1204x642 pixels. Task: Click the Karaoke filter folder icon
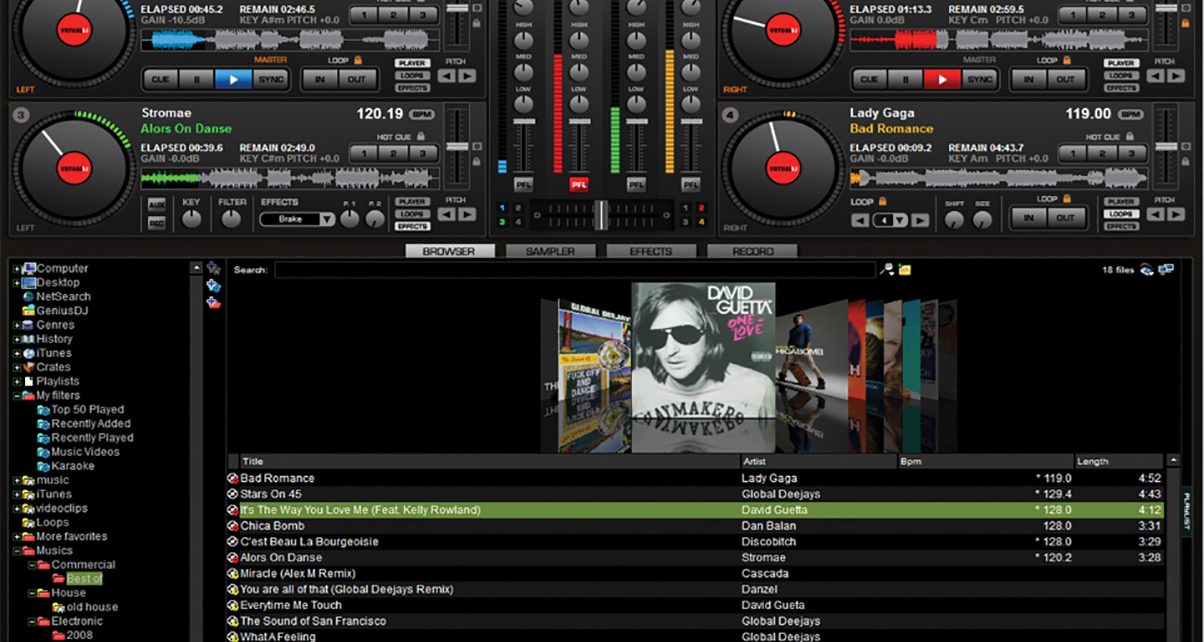tap(43, 466)
